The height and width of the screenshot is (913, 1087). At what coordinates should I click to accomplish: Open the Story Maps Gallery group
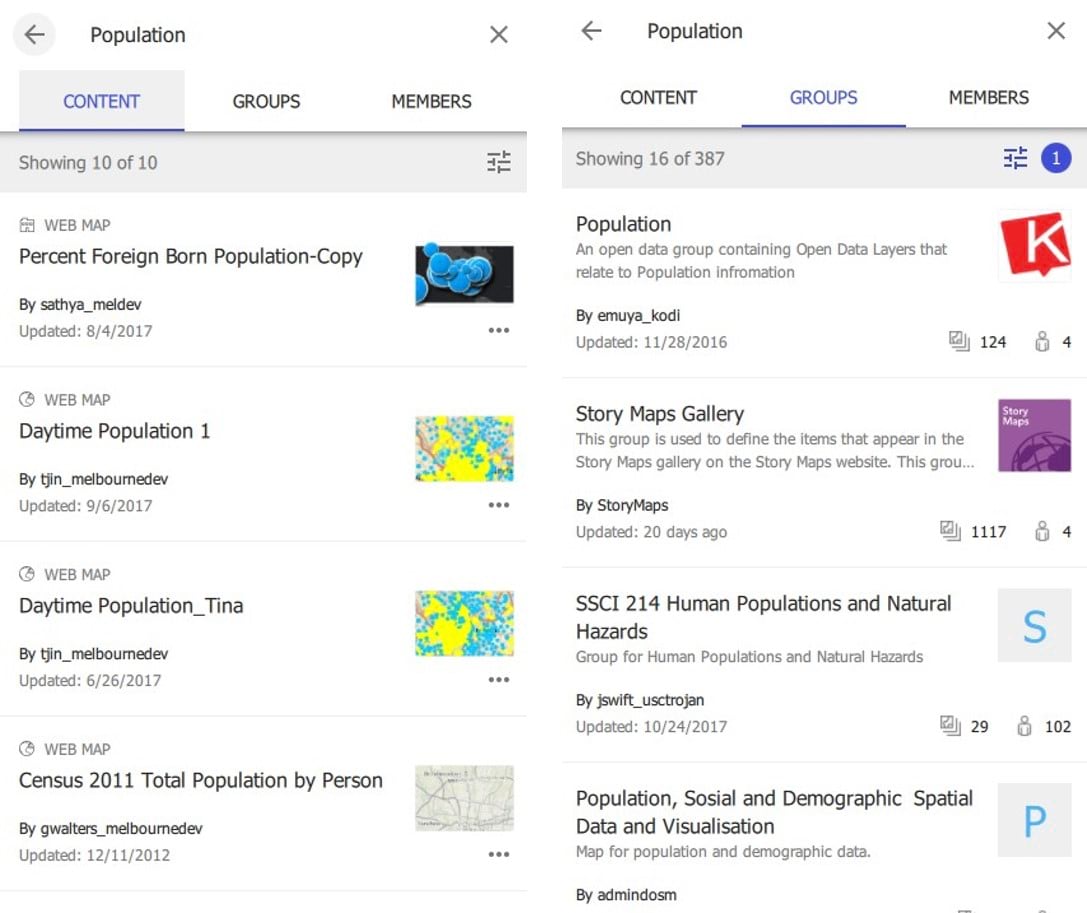[x=660, y=414]
